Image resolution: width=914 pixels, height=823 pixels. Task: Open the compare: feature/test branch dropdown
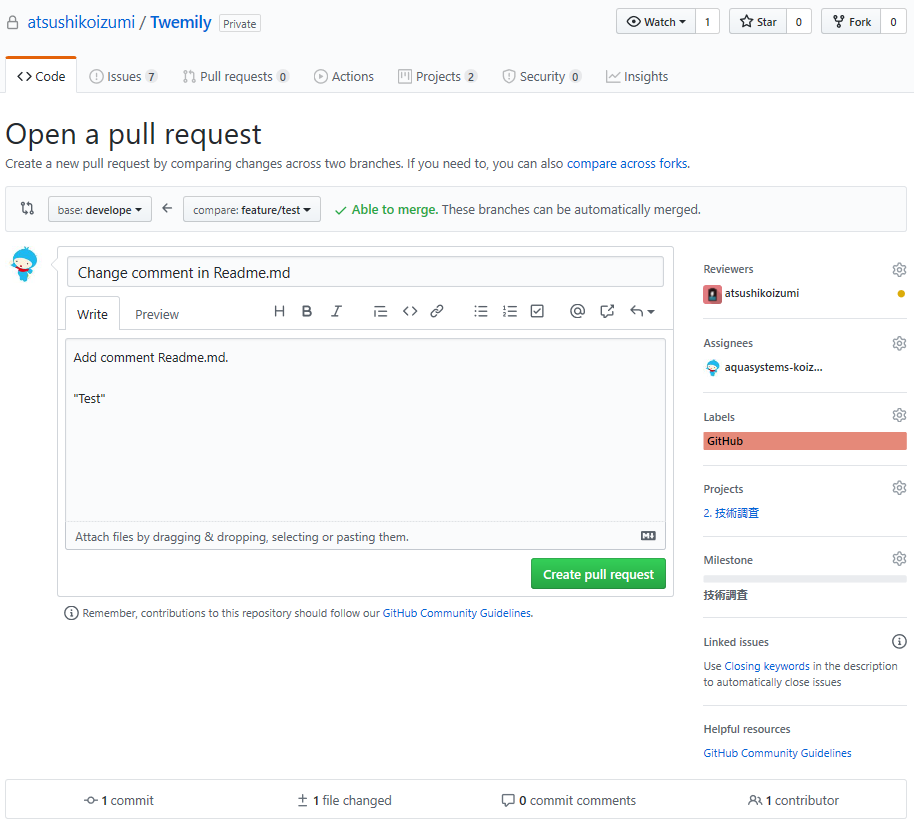[252, 210]
